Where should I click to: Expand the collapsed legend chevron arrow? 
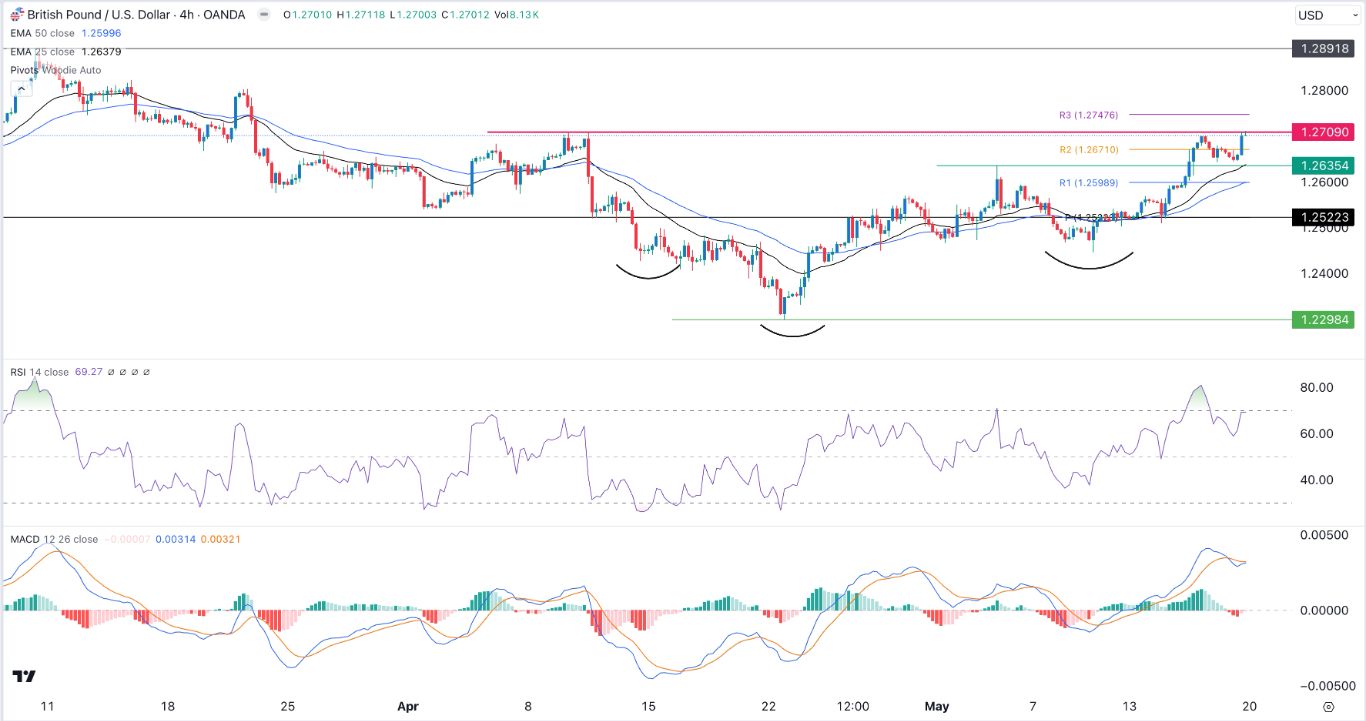tap(21, 87)
